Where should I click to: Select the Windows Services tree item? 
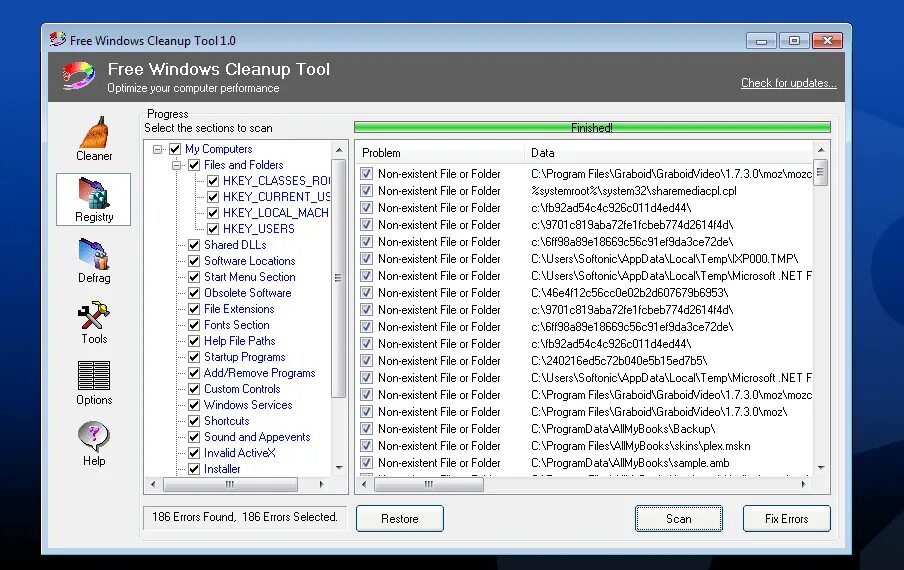[248, 405]
